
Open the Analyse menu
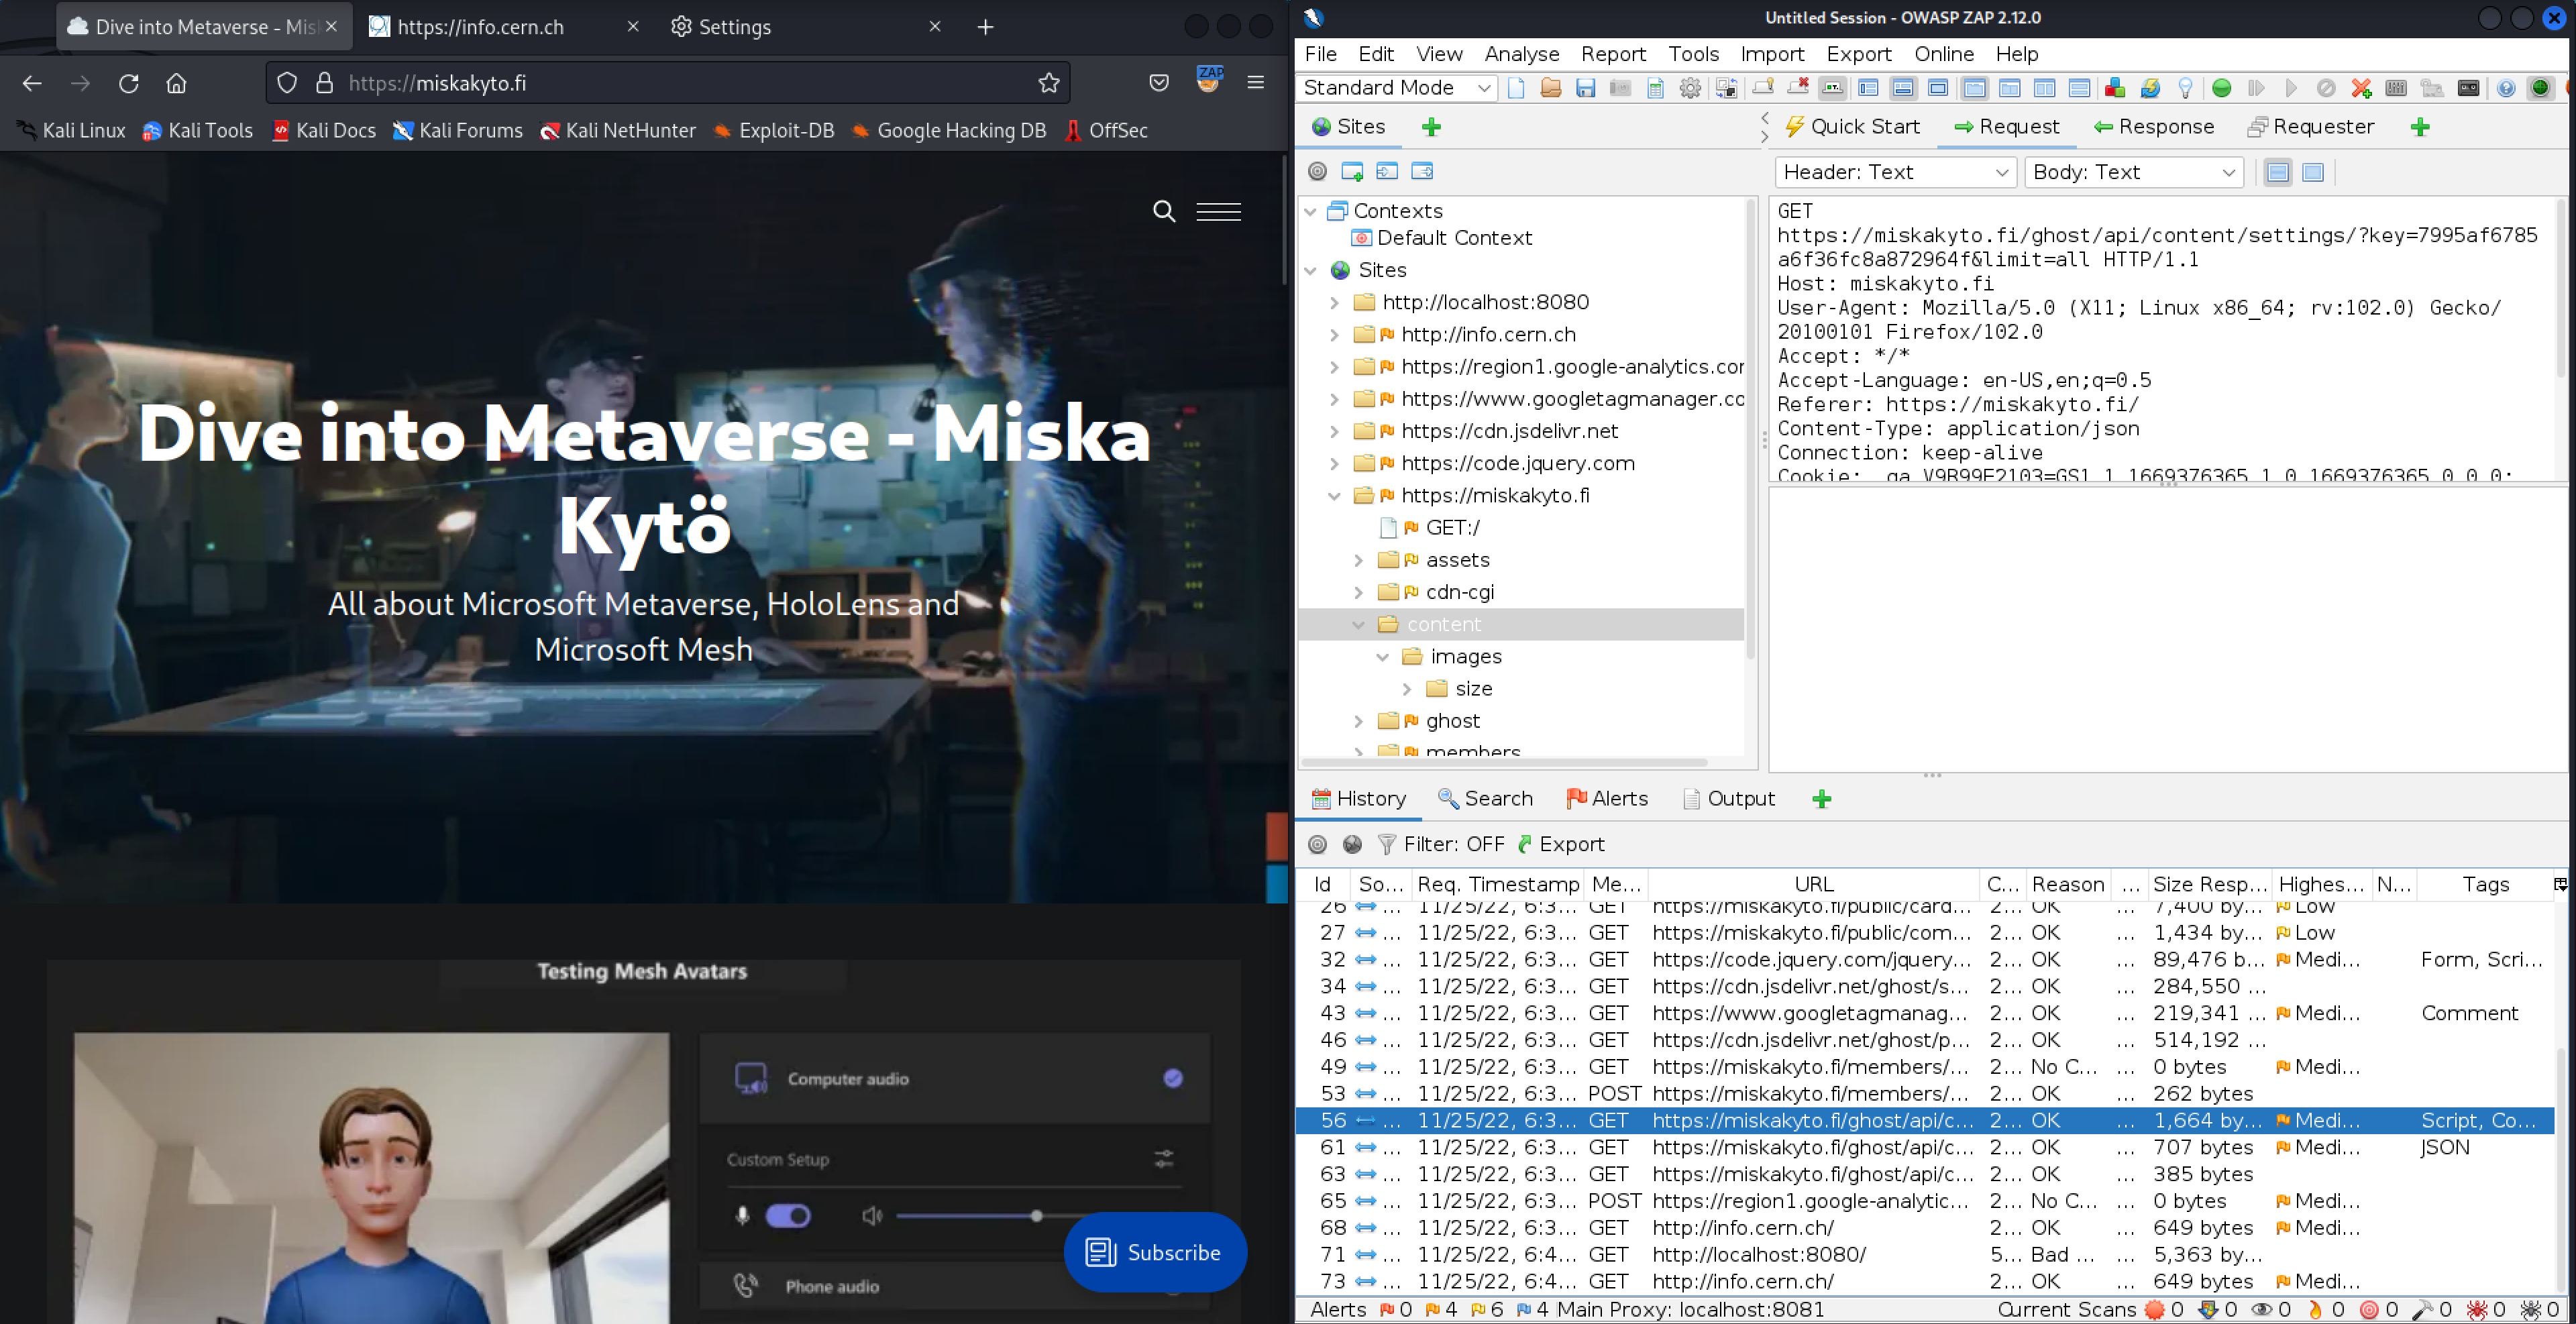coord(1521,54)
